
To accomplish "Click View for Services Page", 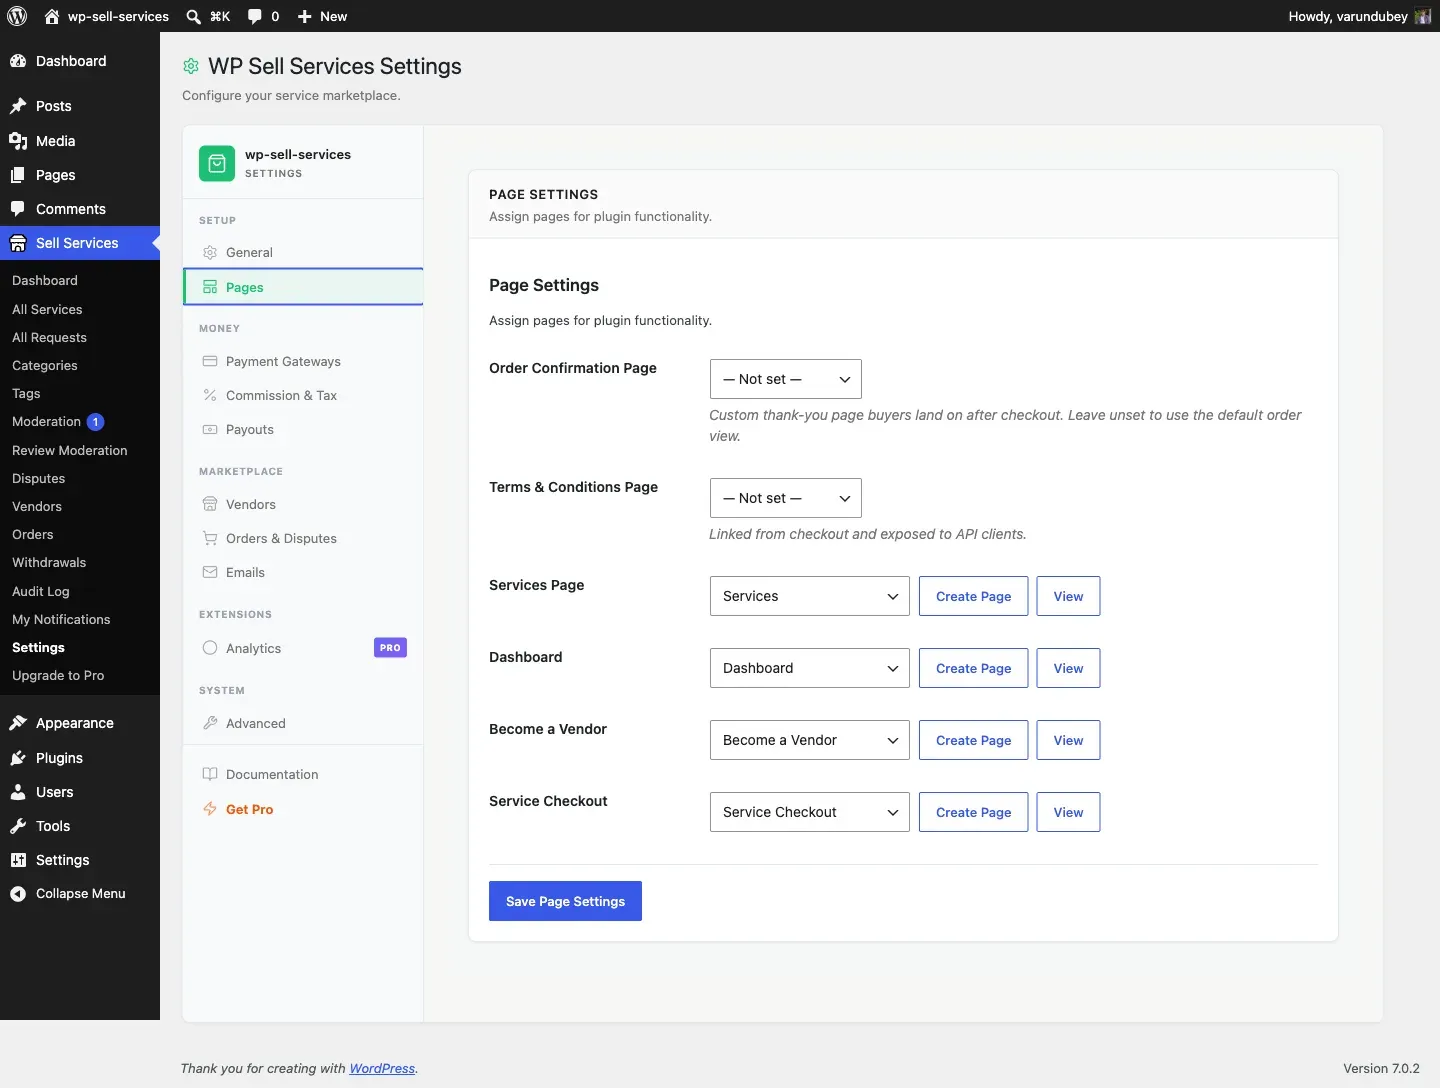I will [1068, 596].
